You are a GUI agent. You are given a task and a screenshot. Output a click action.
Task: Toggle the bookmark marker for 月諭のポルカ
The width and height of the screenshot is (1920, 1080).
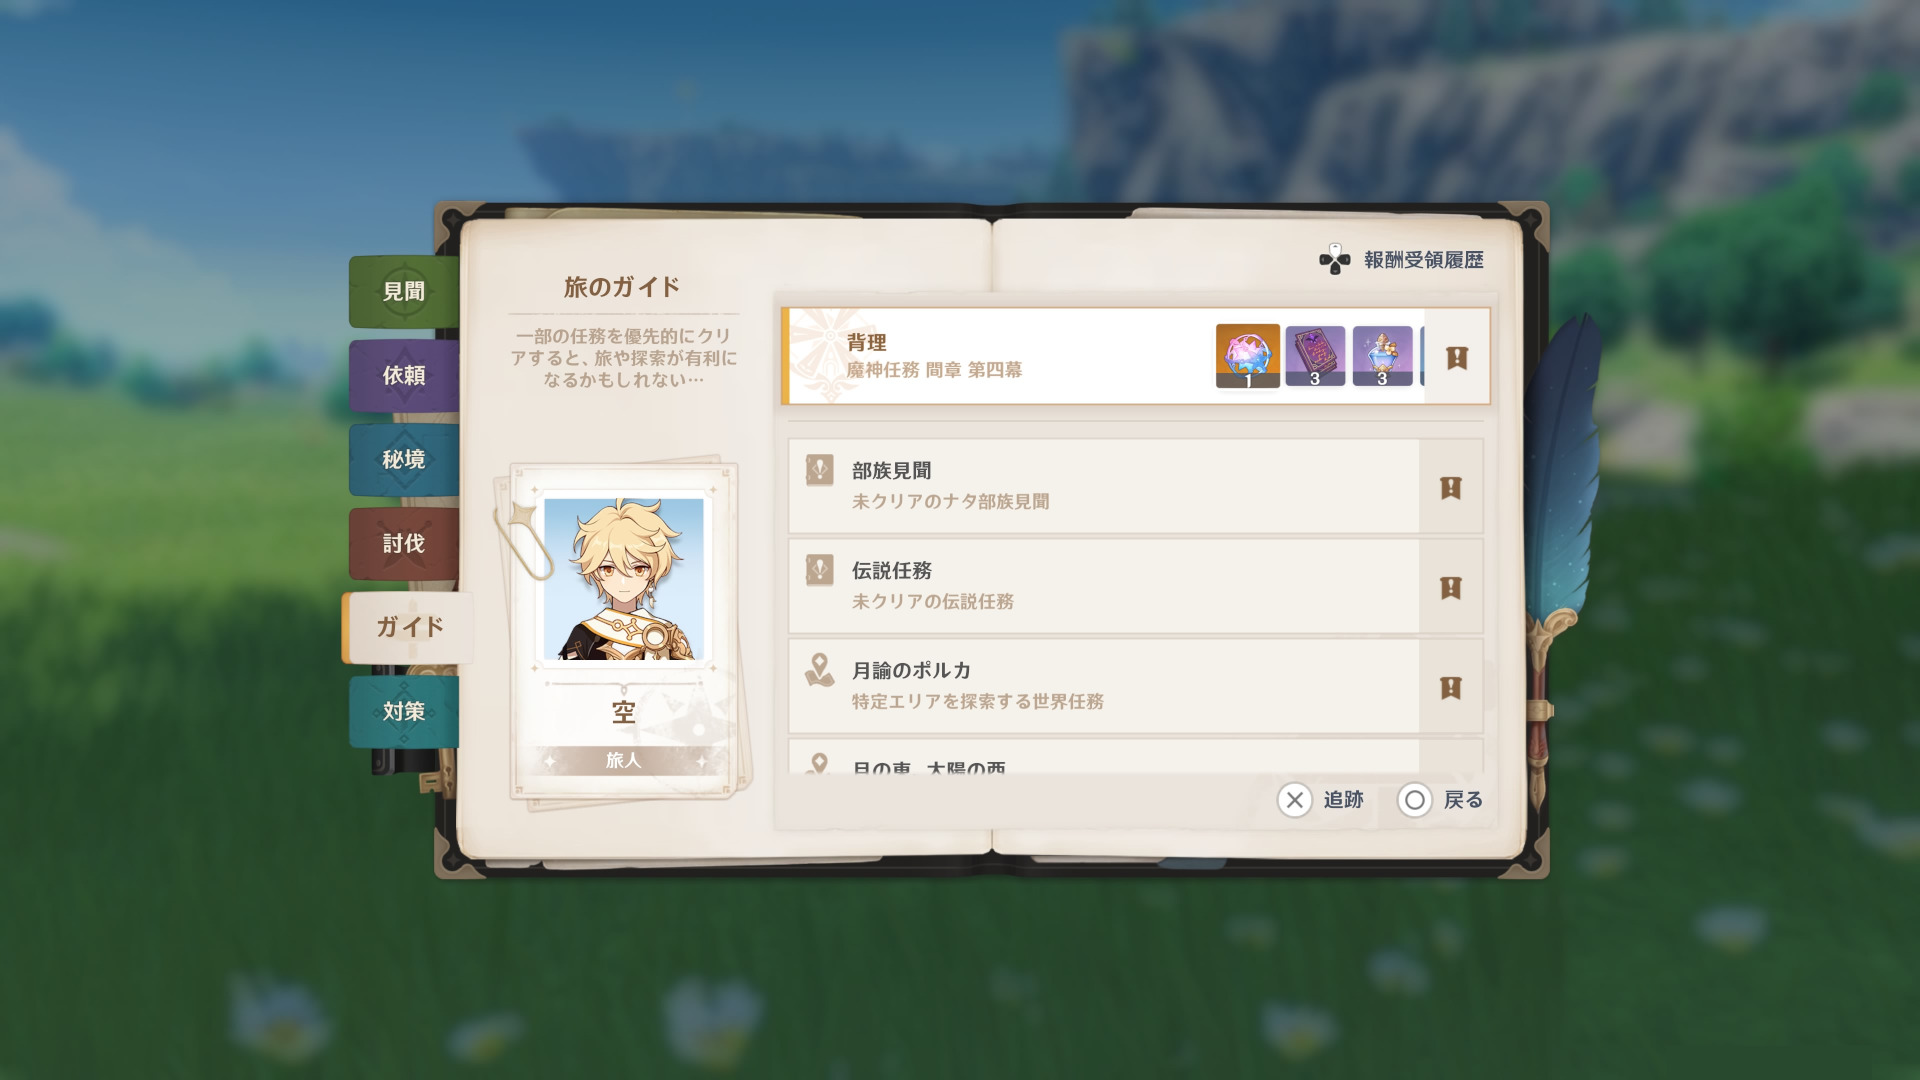point(1451,687)
